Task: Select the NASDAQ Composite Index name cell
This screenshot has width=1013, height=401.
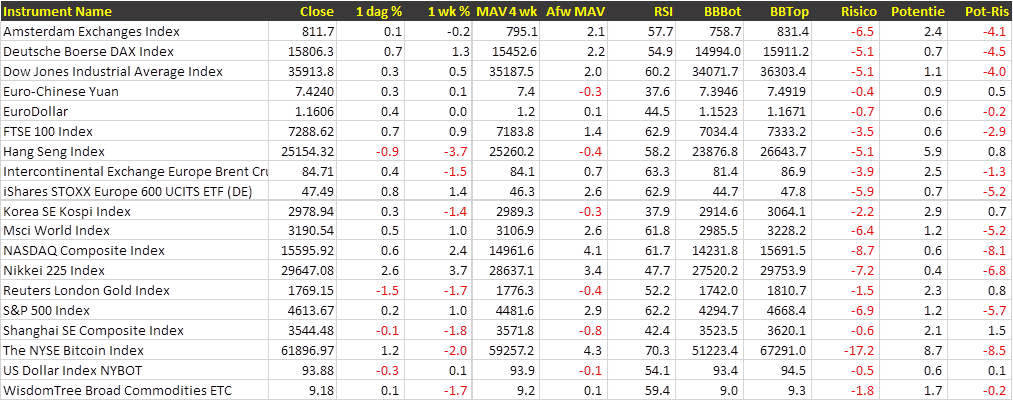Action: pyautogui.click(x=84, y=251)
